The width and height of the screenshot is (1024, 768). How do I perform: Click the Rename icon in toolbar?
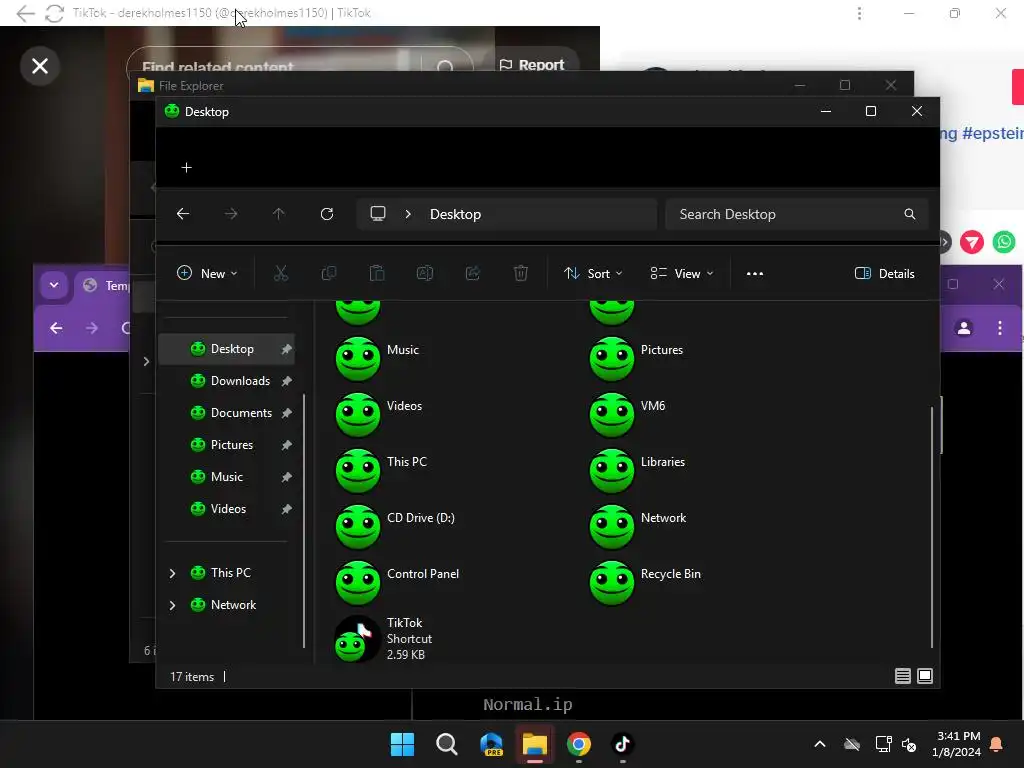click(x=424, y=273)
